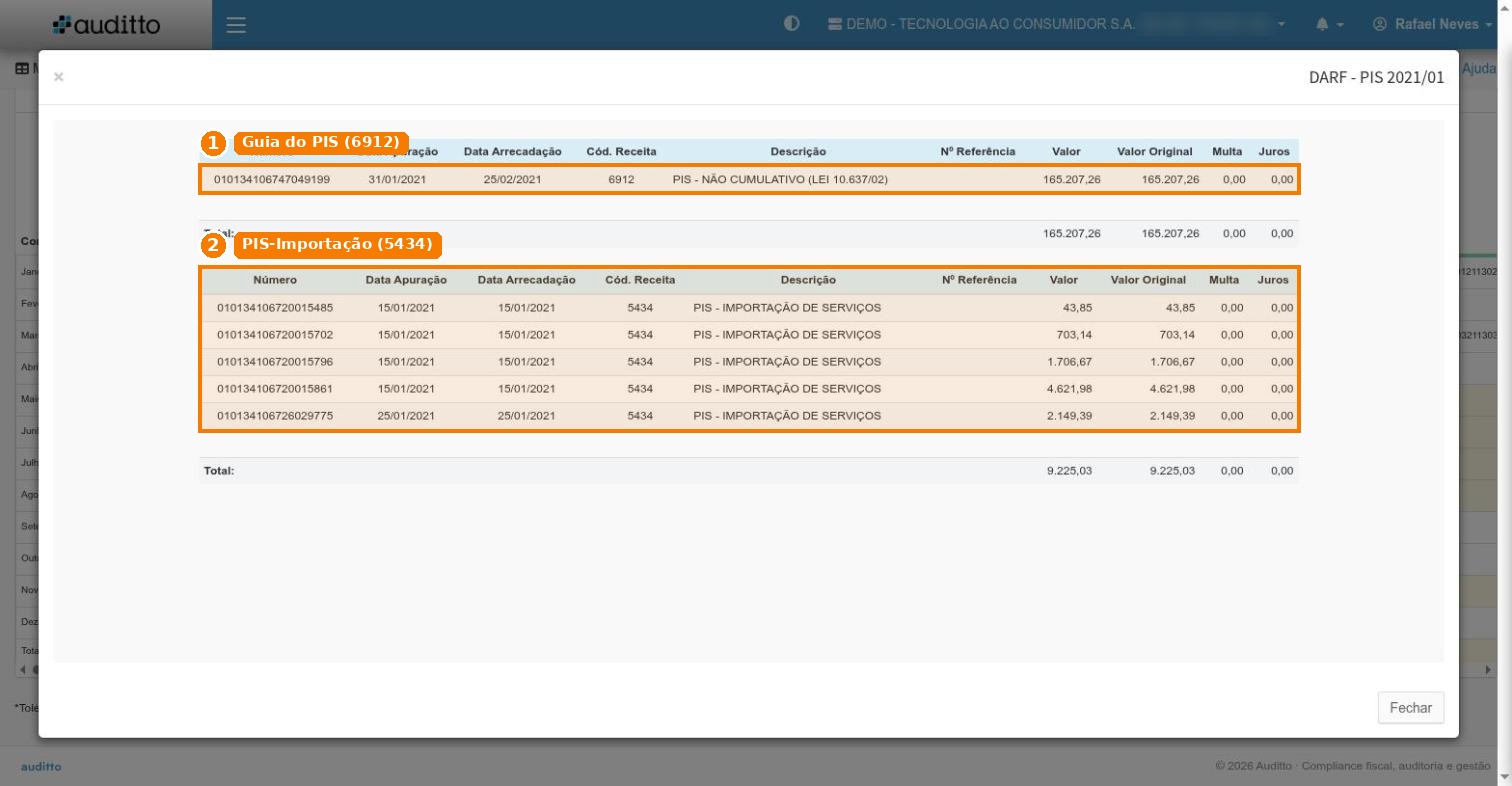Expand the DEMO company selector dropdown
Image resolution: width=1512 pixels, height=786 pixels.
[1056, 24]
